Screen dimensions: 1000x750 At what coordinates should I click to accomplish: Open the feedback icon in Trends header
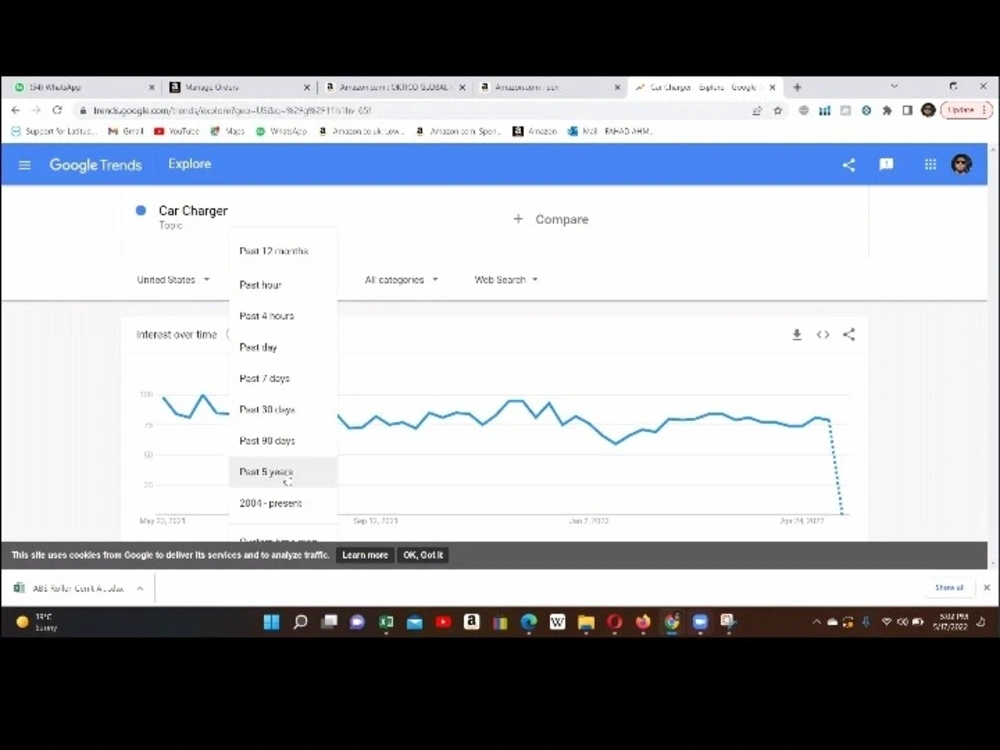pos(886,165)
